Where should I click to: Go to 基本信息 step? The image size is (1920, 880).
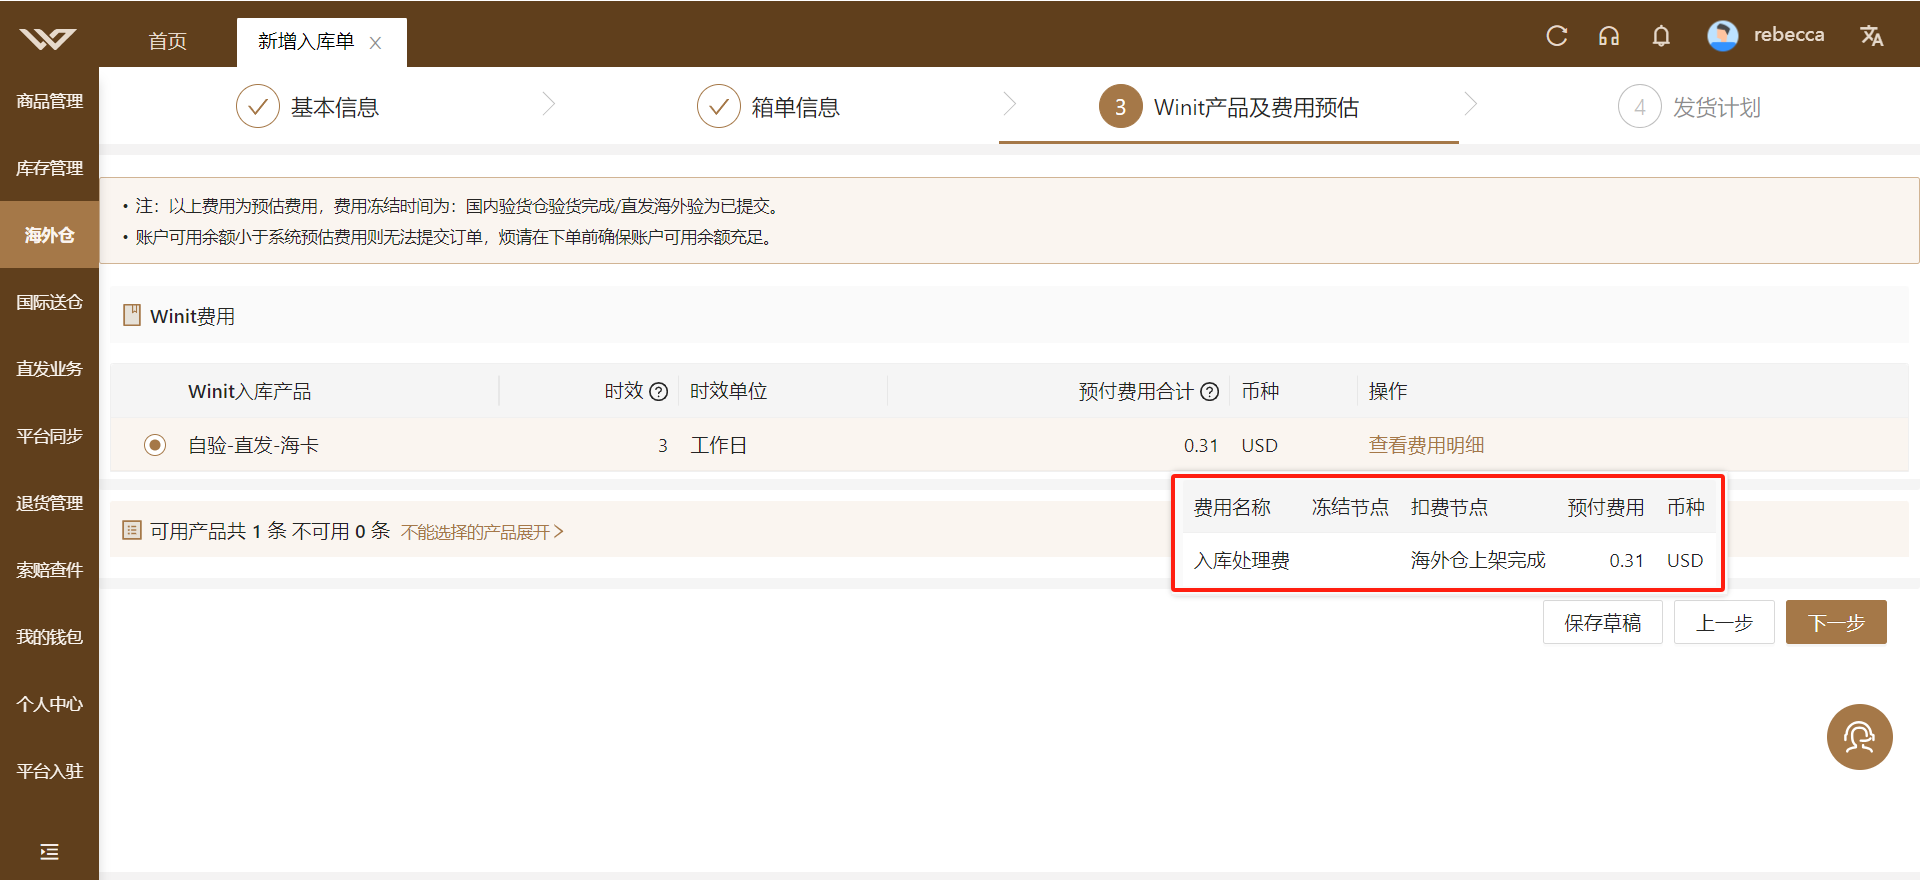[308, 107]
